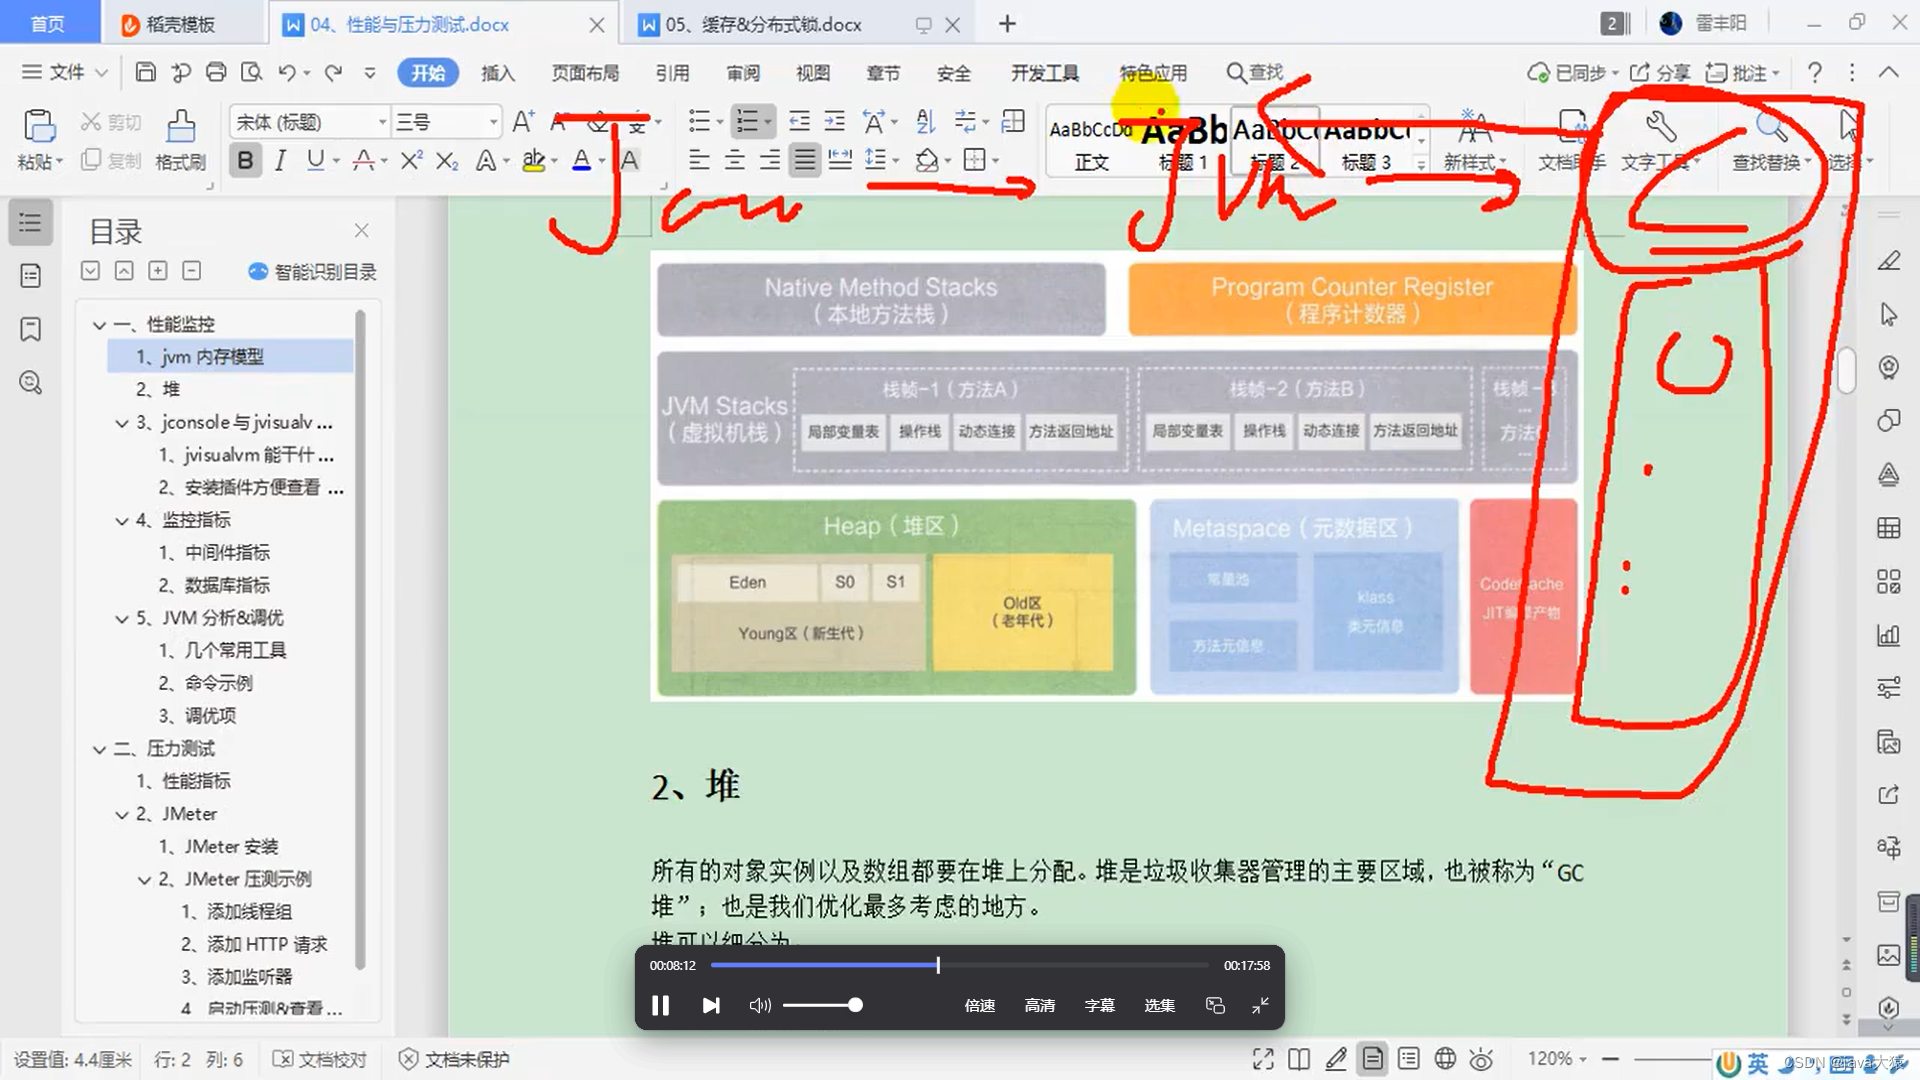This screenshot has width=1920, height=1080.
Task: Collapse the 压力测试 tree section
Action: (x=99, y=749)
